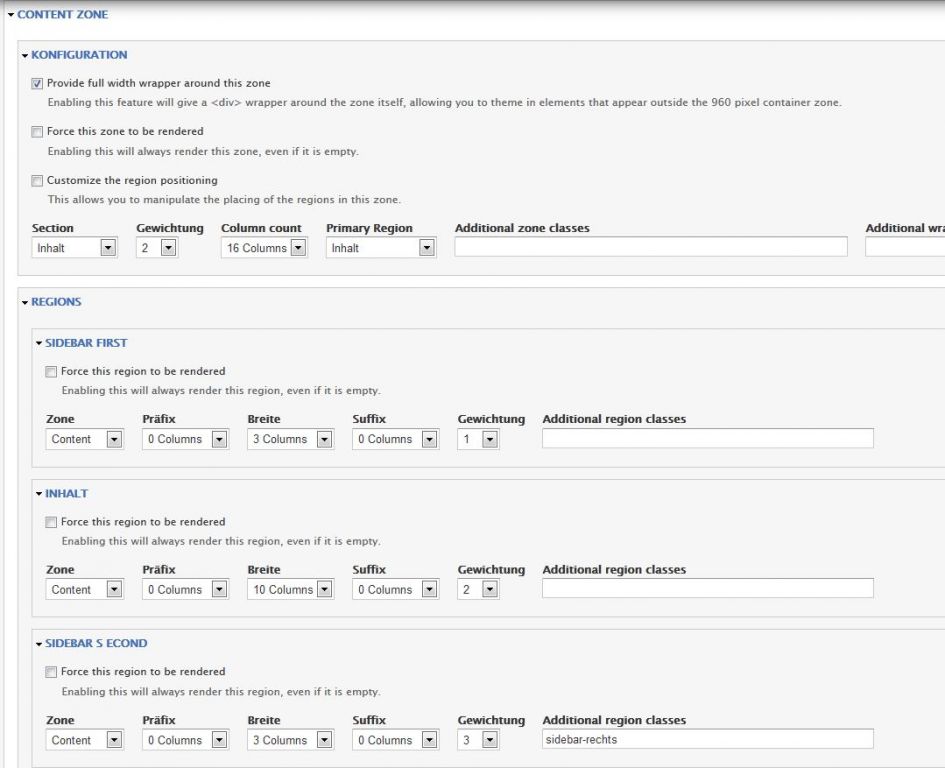Open Sidebar First Zone dropdown
945x768 pixels.
[x=85, y=439]
